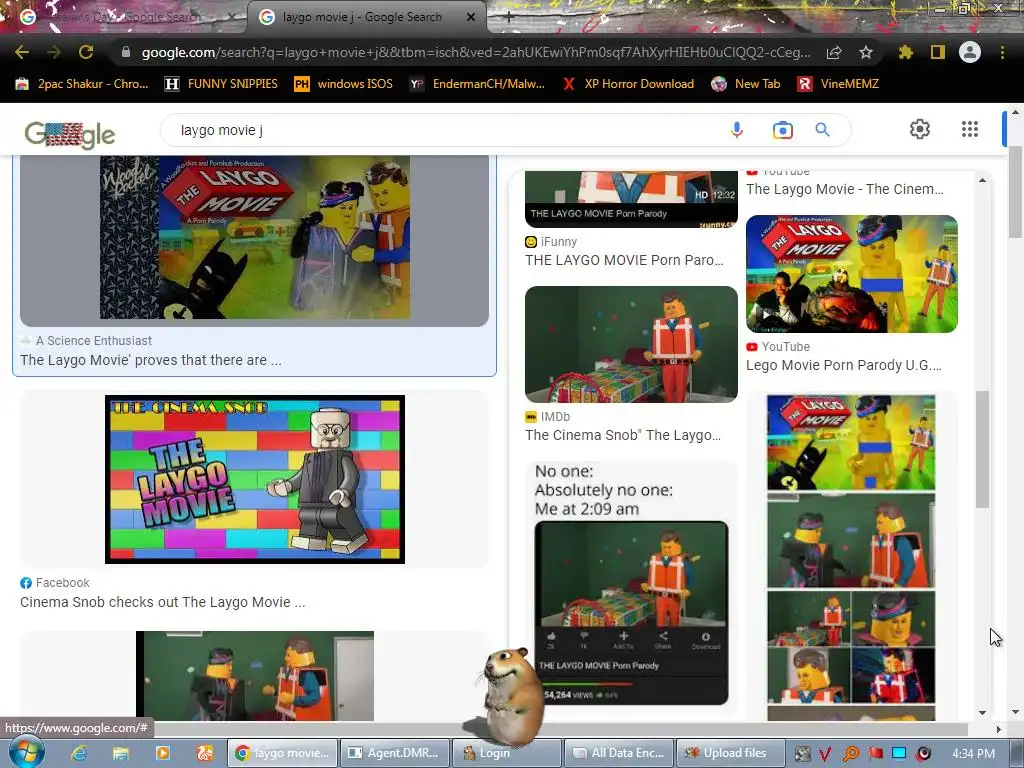1024x768 pixels.
Task: Open 'THE LAYGO MOVIE Porn Paro...' iFunny link
Action: 624,260
